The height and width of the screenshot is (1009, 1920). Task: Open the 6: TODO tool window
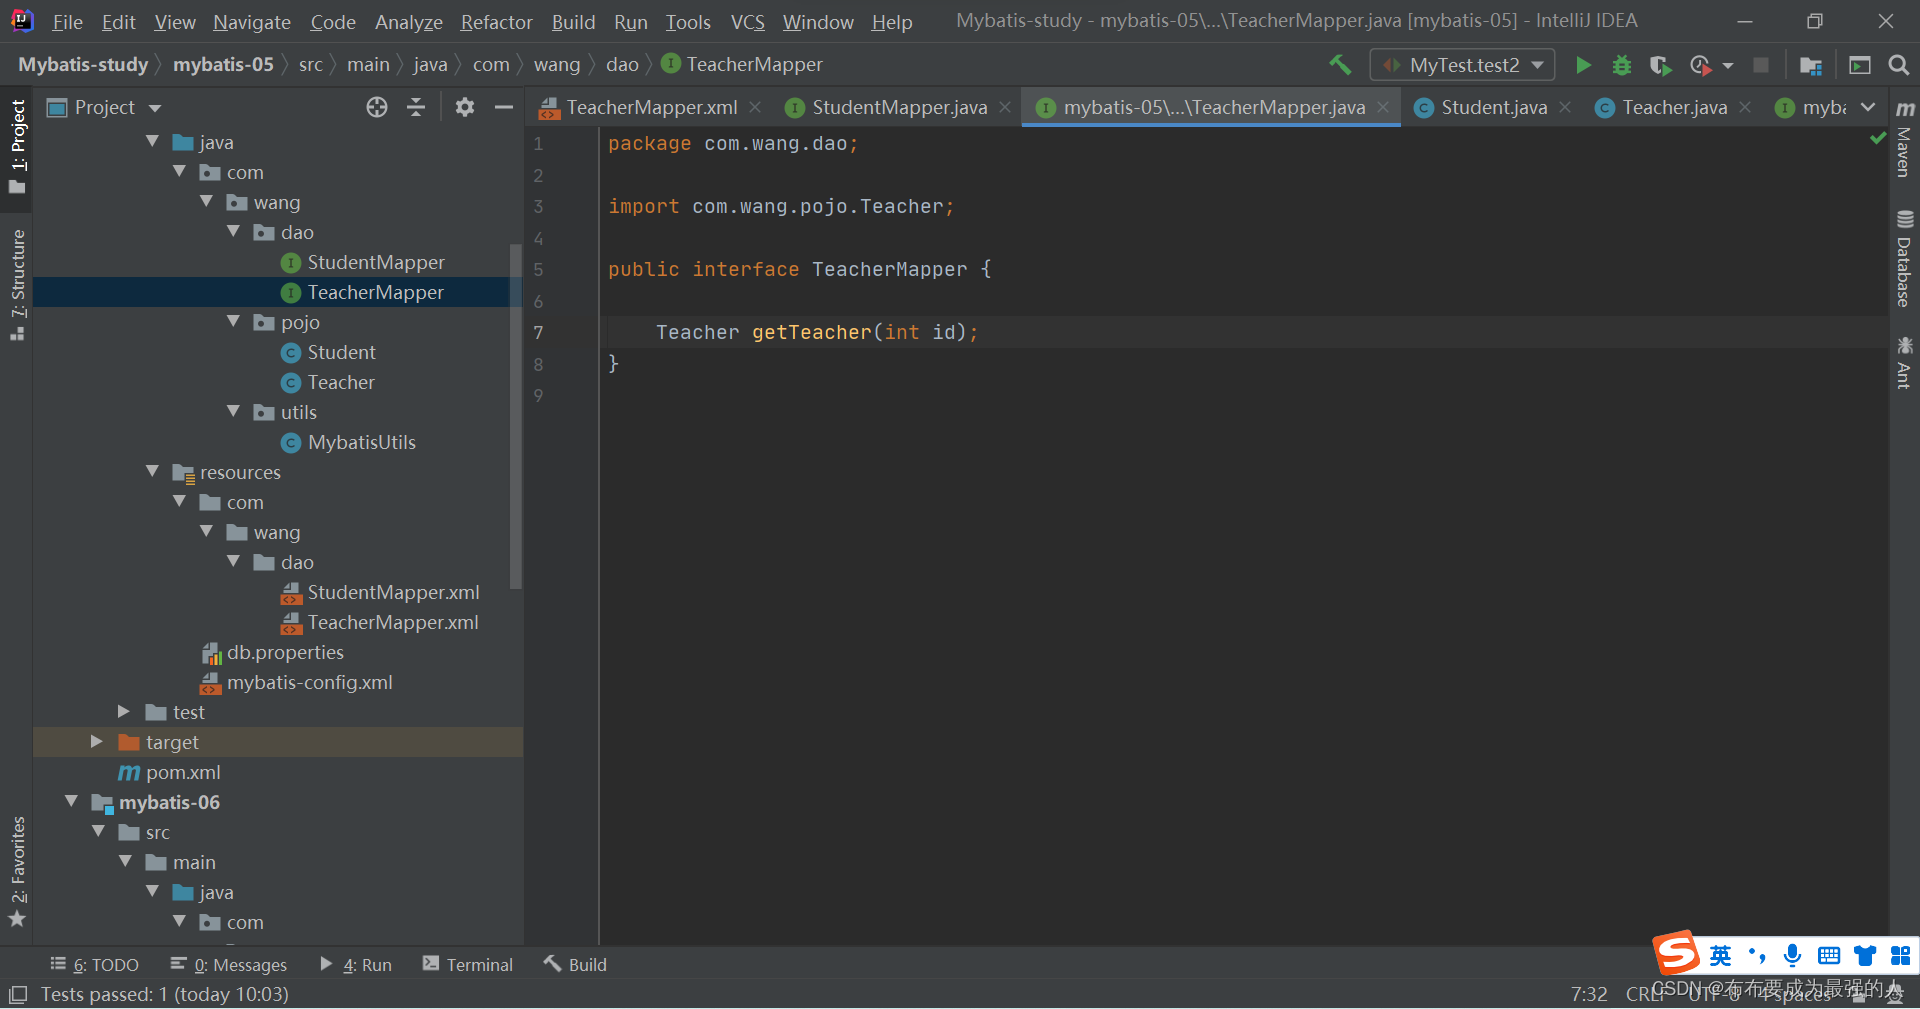tap(95, 965)
